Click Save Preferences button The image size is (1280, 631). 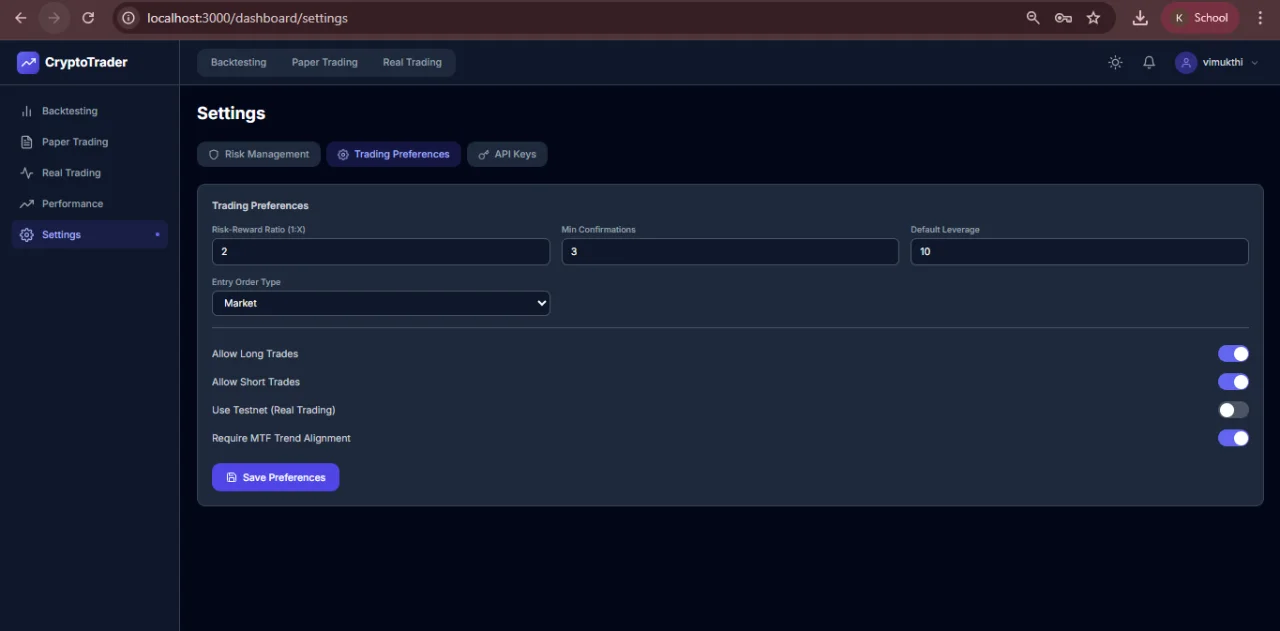click(276, 478)
